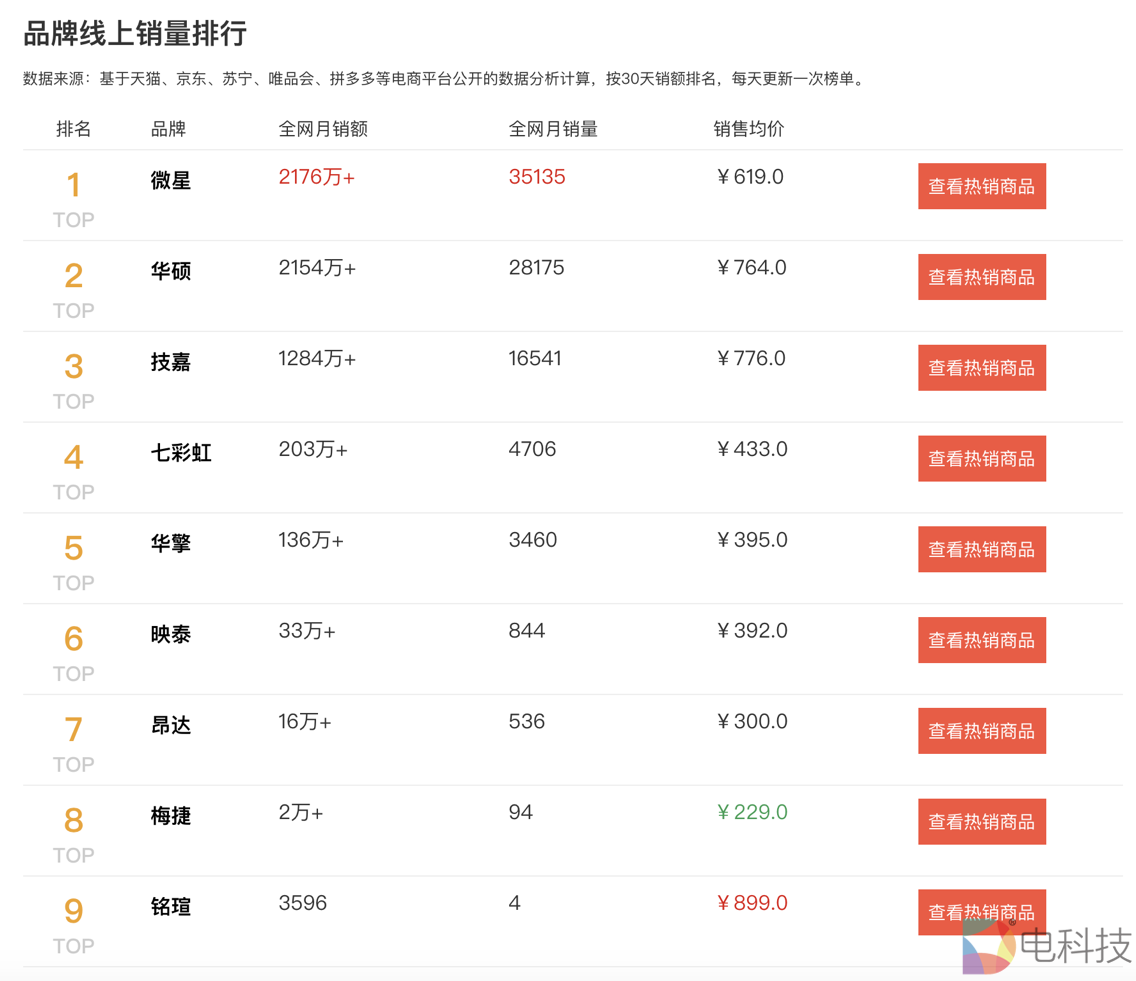Open 查看热销商品 for 技嘉
The height and width of the screenshot is (981, 1136).
click(x=981, y=368)
